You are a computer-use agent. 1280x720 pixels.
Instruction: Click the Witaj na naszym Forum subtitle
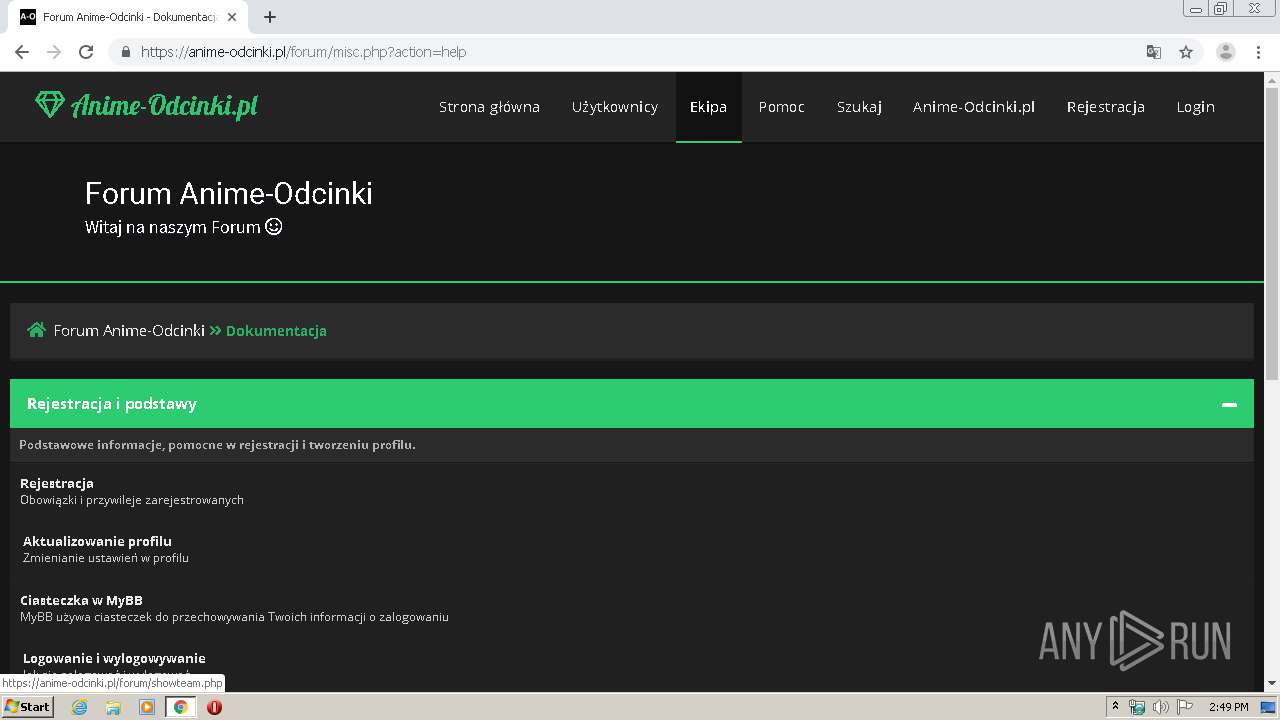click(x=184, y=227)
